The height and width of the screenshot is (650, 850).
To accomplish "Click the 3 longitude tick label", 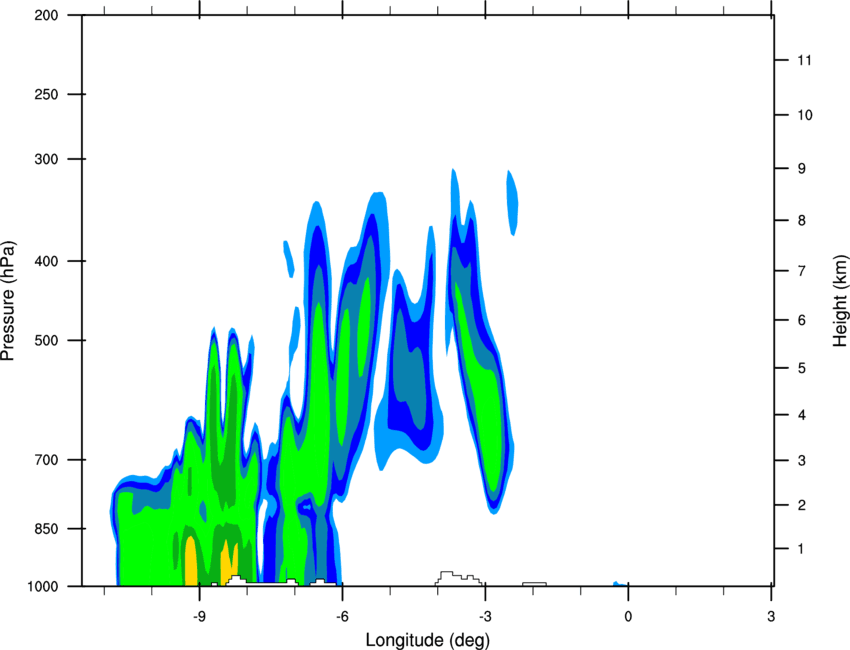I will coord(771,617).
